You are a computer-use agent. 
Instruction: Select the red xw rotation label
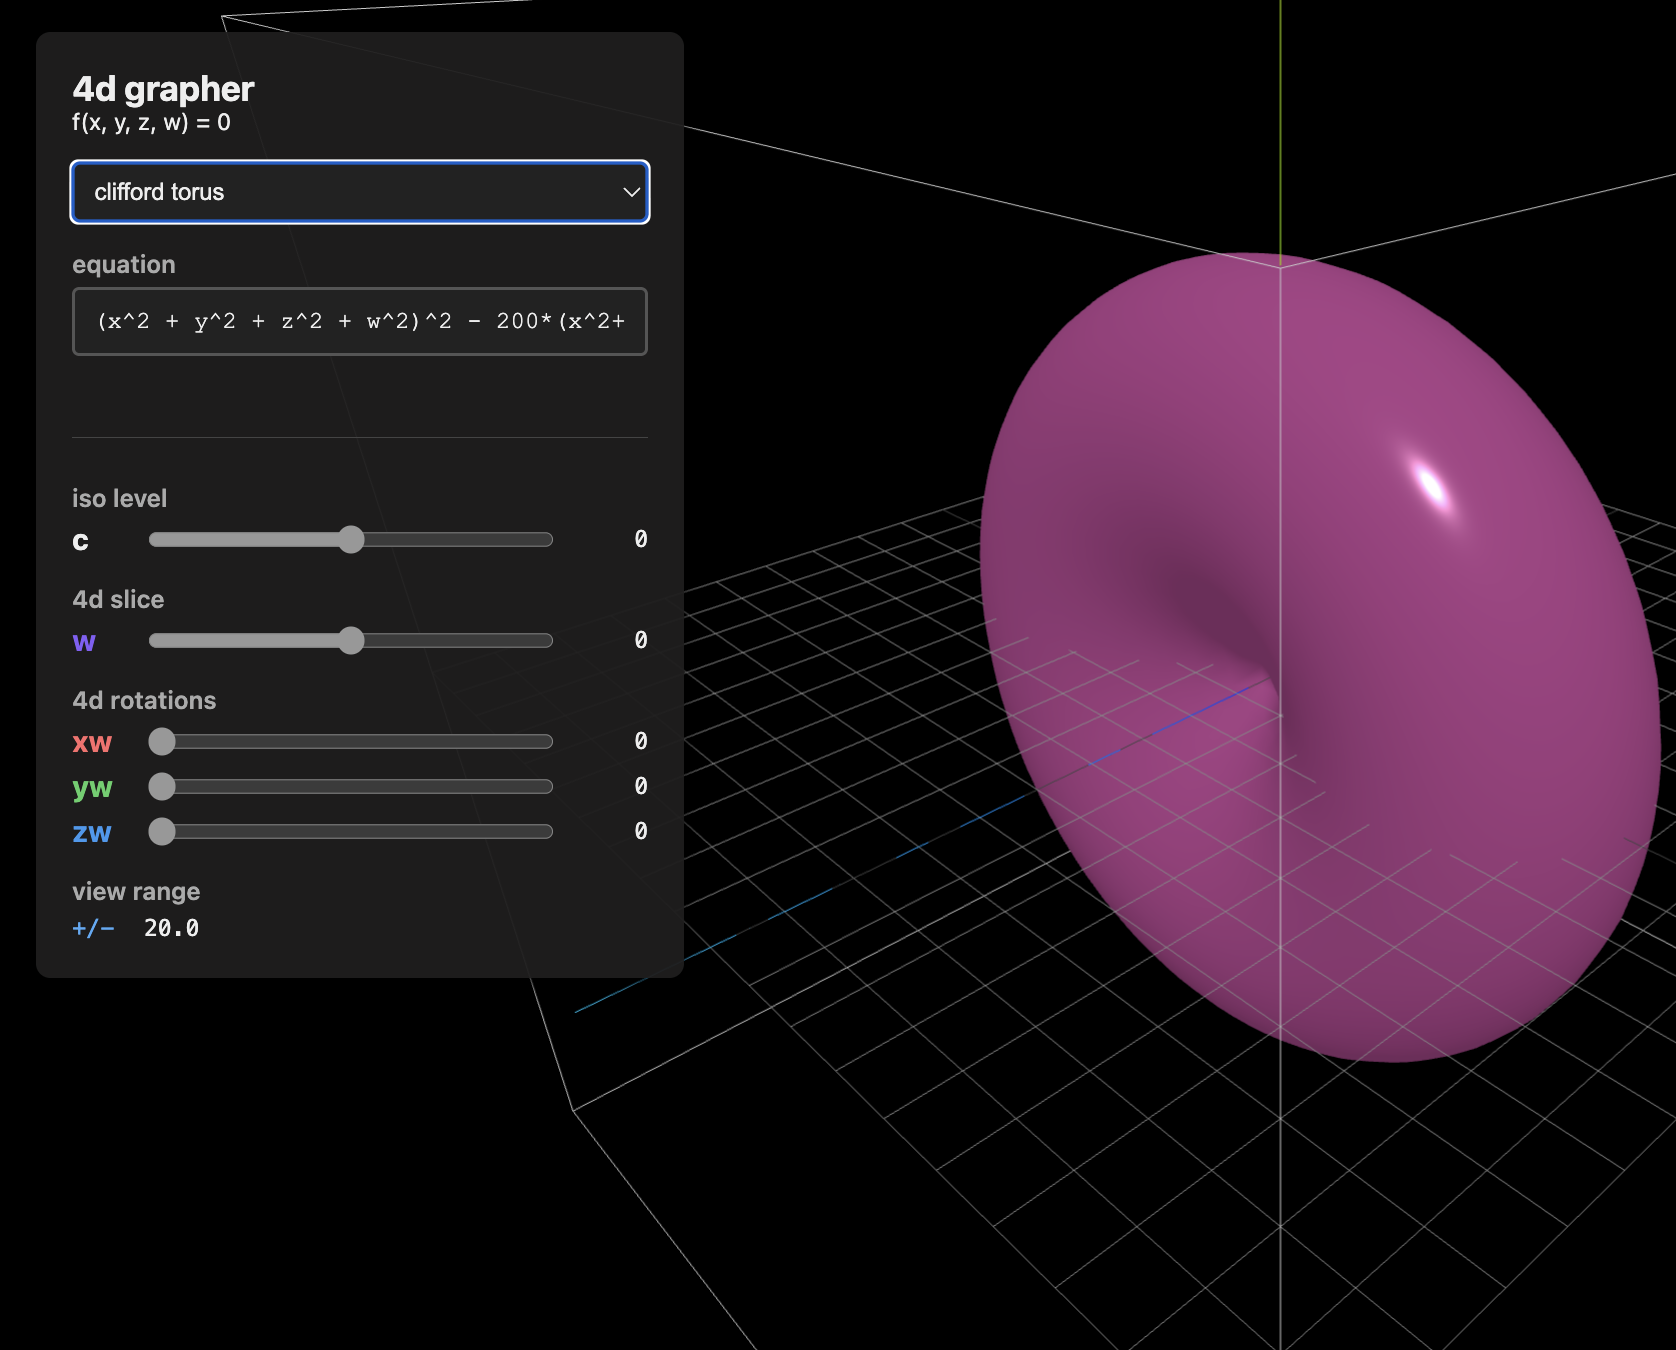[x=91, y=742]
